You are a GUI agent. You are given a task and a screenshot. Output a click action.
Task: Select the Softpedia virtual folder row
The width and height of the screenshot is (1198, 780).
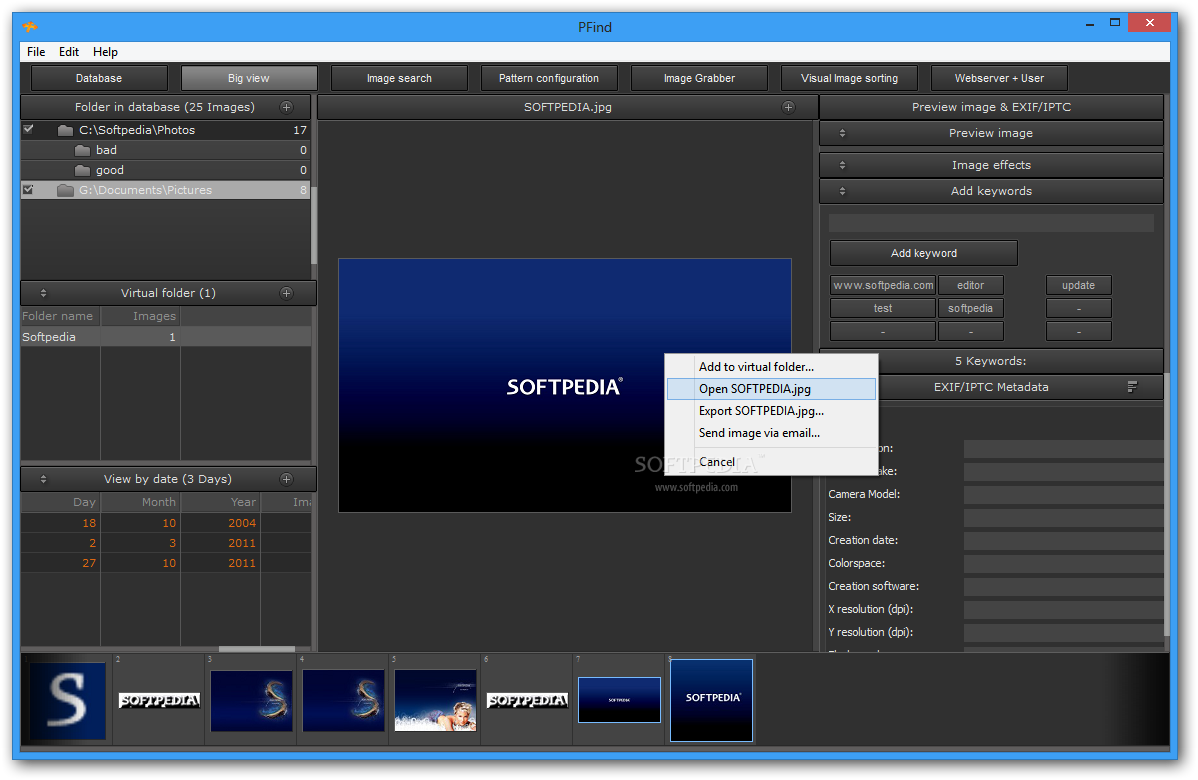166,337
